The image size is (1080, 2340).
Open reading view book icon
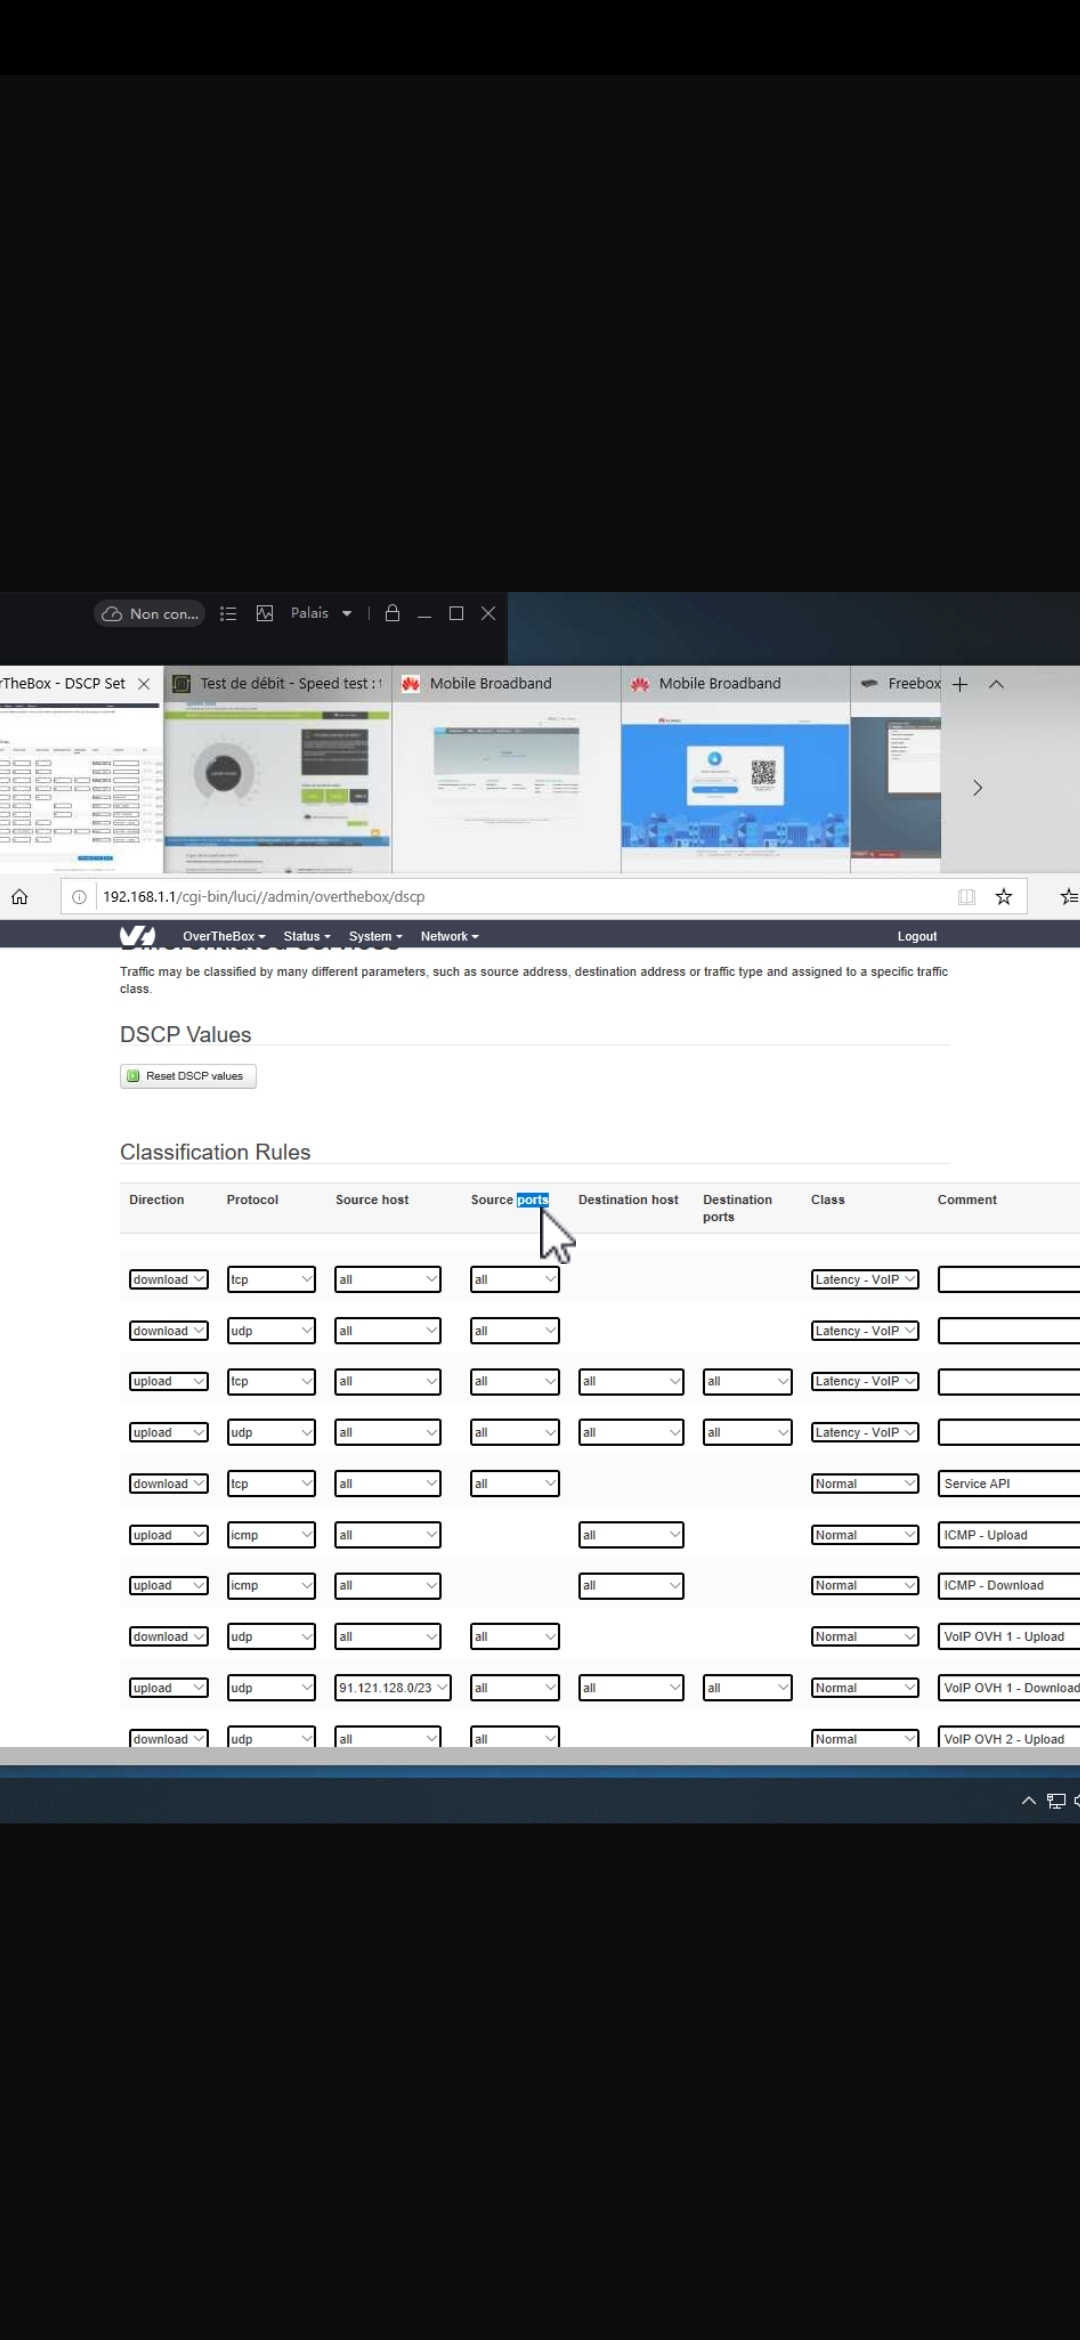[x=966, y=897]
